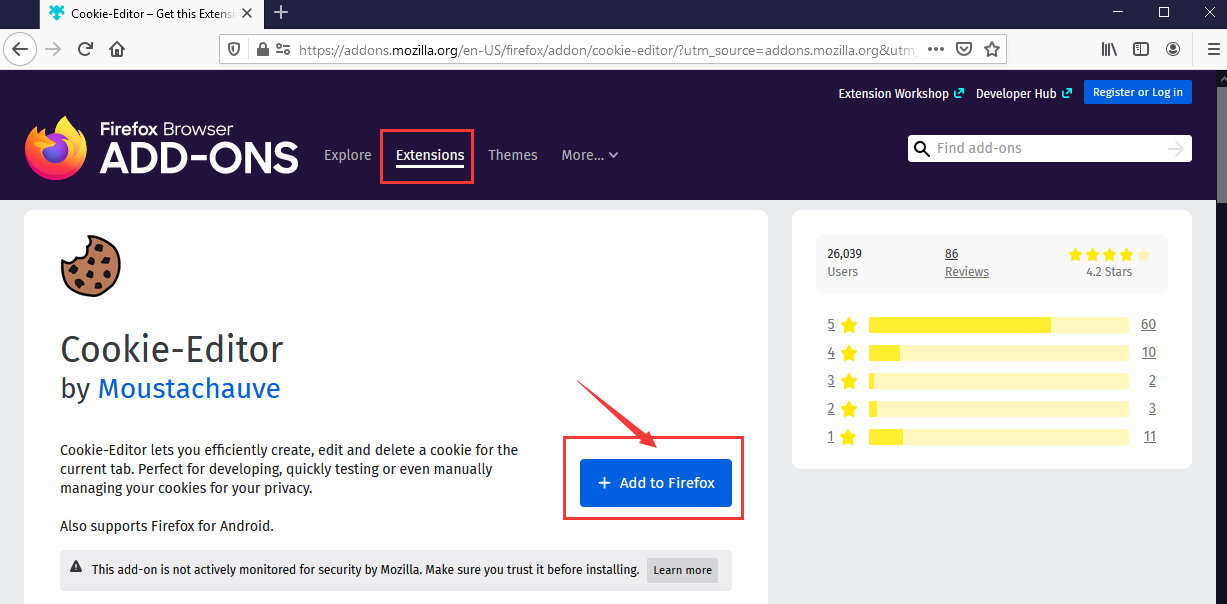1227x604 pixels.
Task: Click the warning triangle icon
Action: pyautogui.click(x=76, y=568)
